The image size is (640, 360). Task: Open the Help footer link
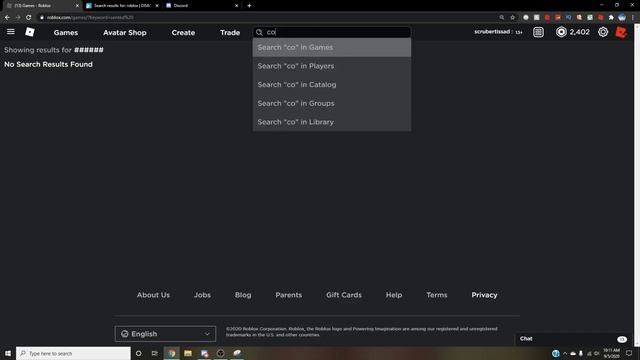(x=394, y=295)
